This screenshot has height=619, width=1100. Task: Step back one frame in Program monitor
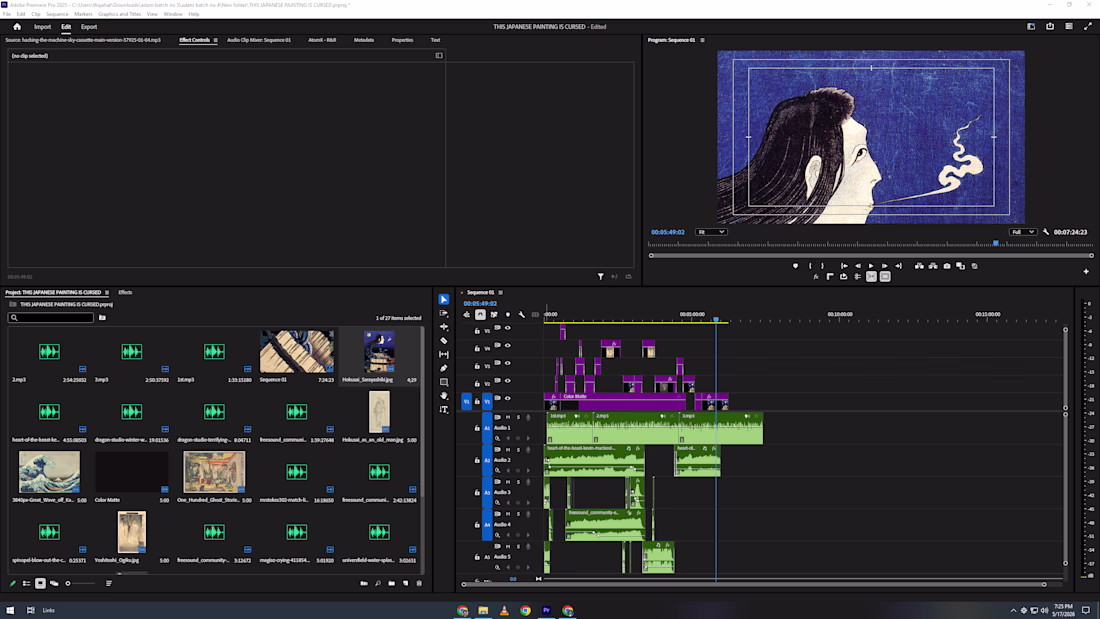[x=857, y=266]
